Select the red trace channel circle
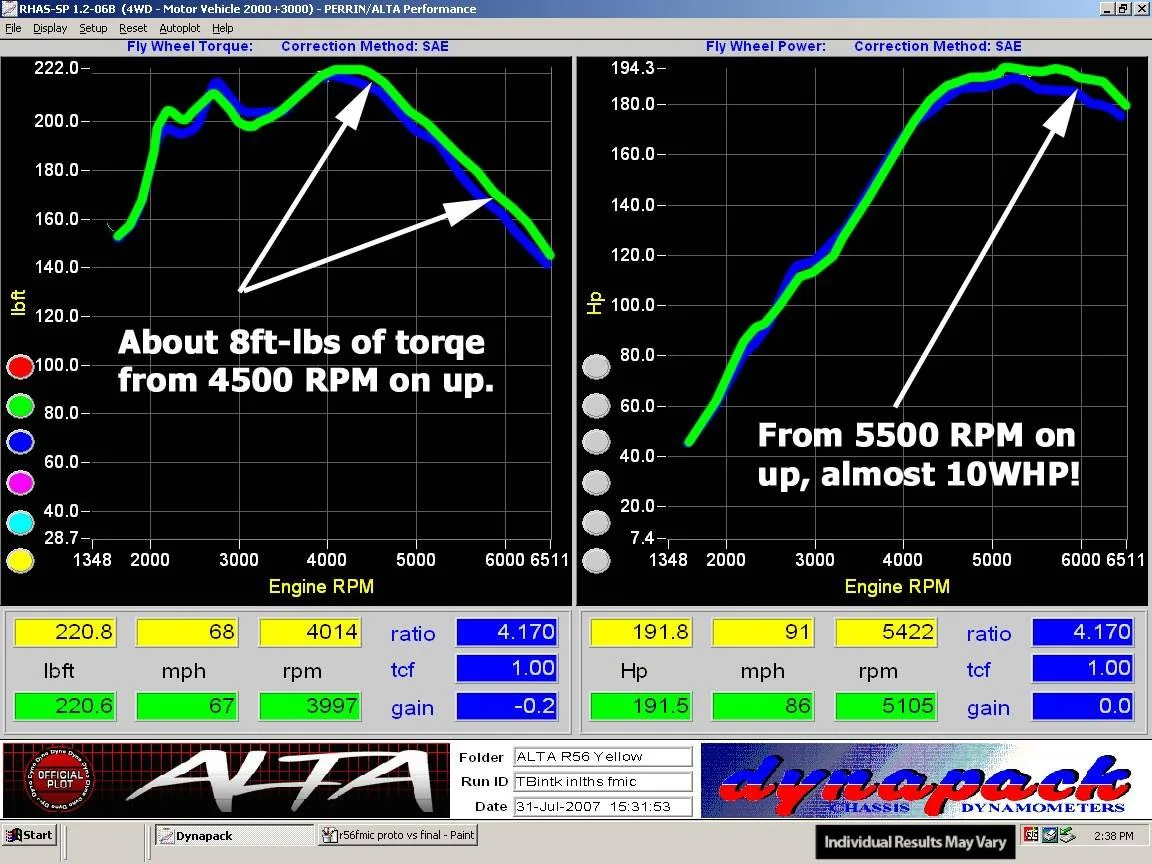Viewport: 1152px width, 864px height. point(20,364)
